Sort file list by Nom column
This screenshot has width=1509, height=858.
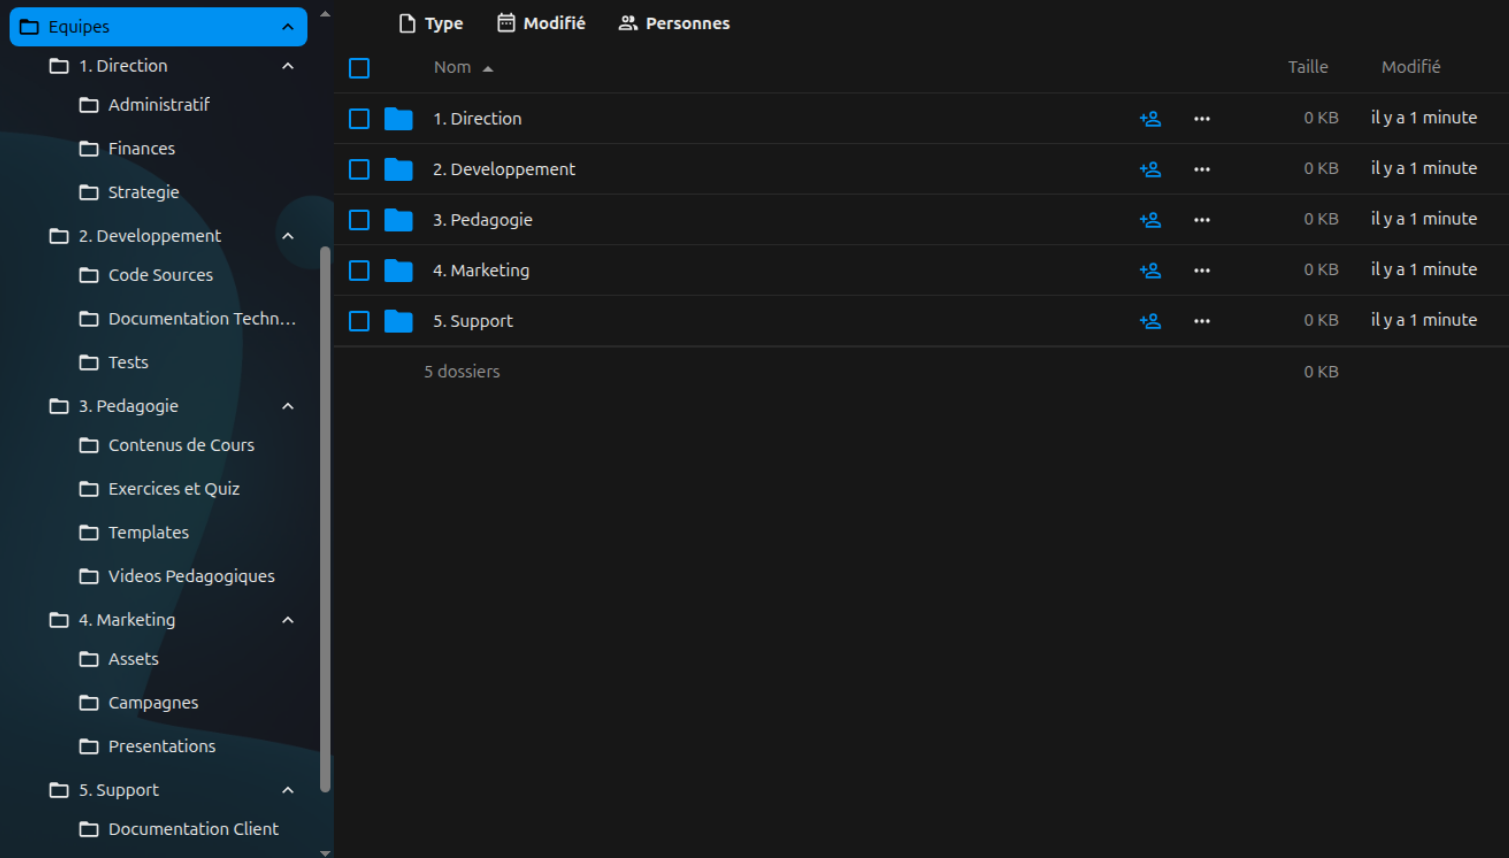pyautogui.click(x=453, y=67)
